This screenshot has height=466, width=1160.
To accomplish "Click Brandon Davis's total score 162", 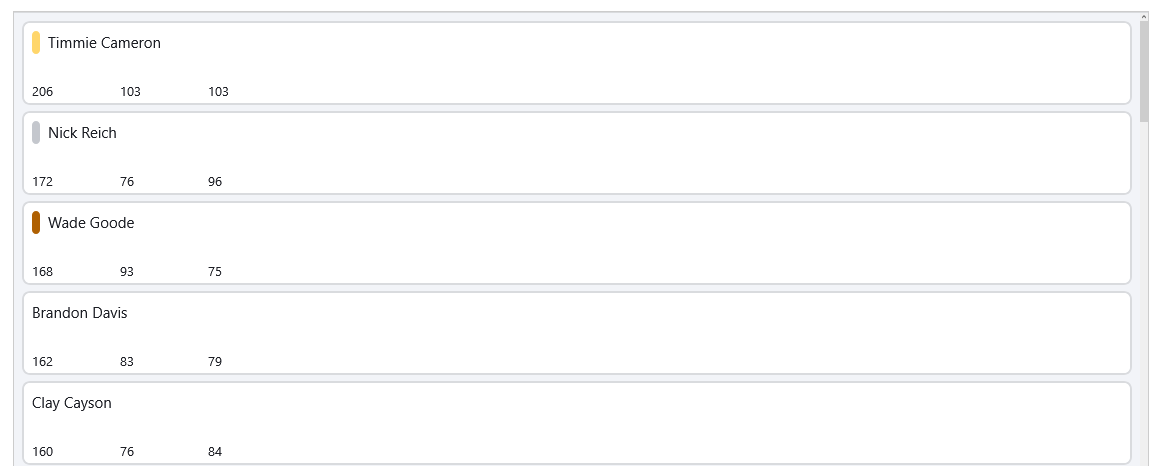I will point(43,362).
